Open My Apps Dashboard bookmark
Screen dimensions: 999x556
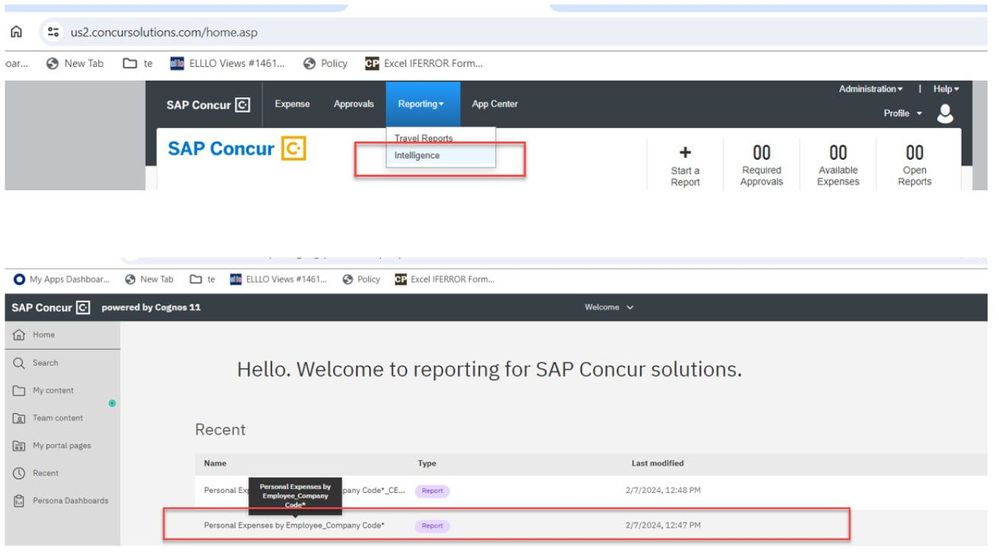pos(61,279)
